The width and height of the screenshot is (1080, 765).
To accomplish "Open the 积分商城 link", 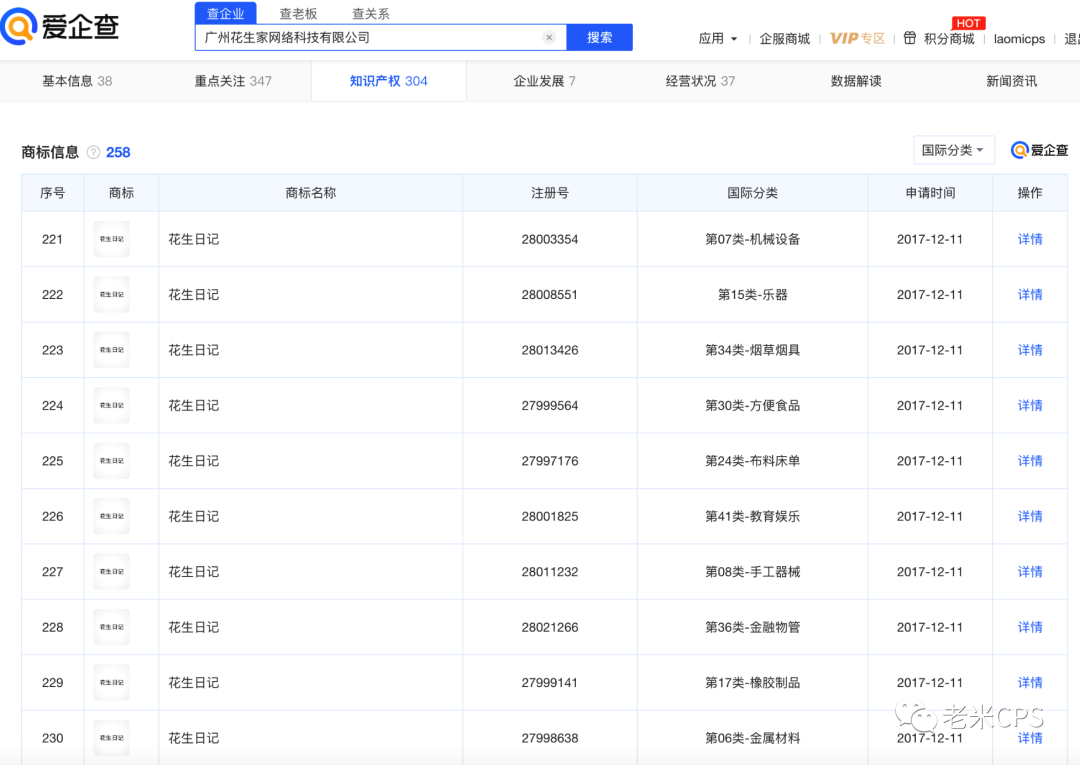I will pyautogui.click(x=949, y=39).
